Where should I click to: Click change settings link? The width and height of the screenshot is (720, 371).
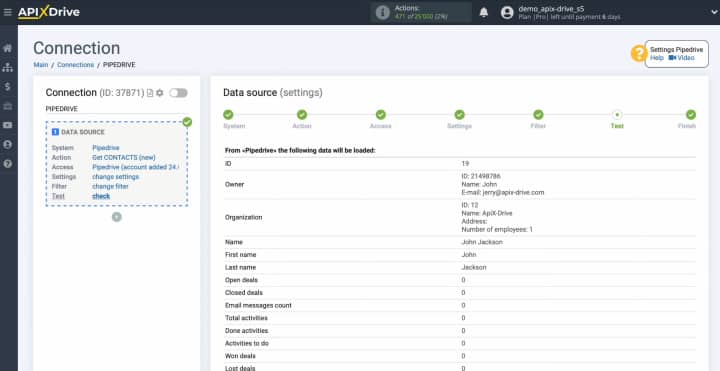[x=115, y=177]
